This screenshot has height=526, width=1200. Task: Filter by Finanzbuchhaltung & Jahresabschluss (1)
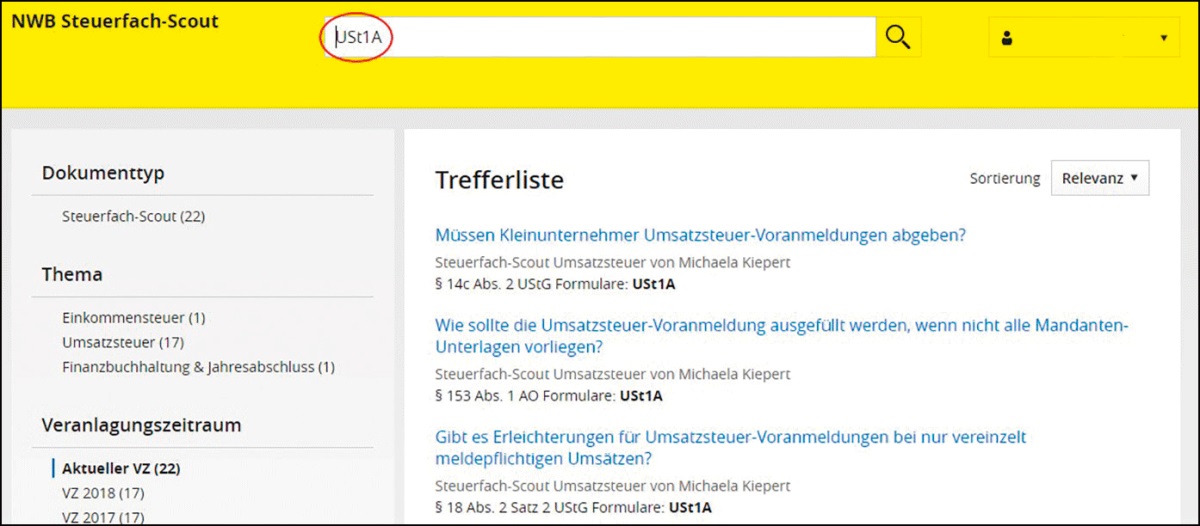(198, 367)
